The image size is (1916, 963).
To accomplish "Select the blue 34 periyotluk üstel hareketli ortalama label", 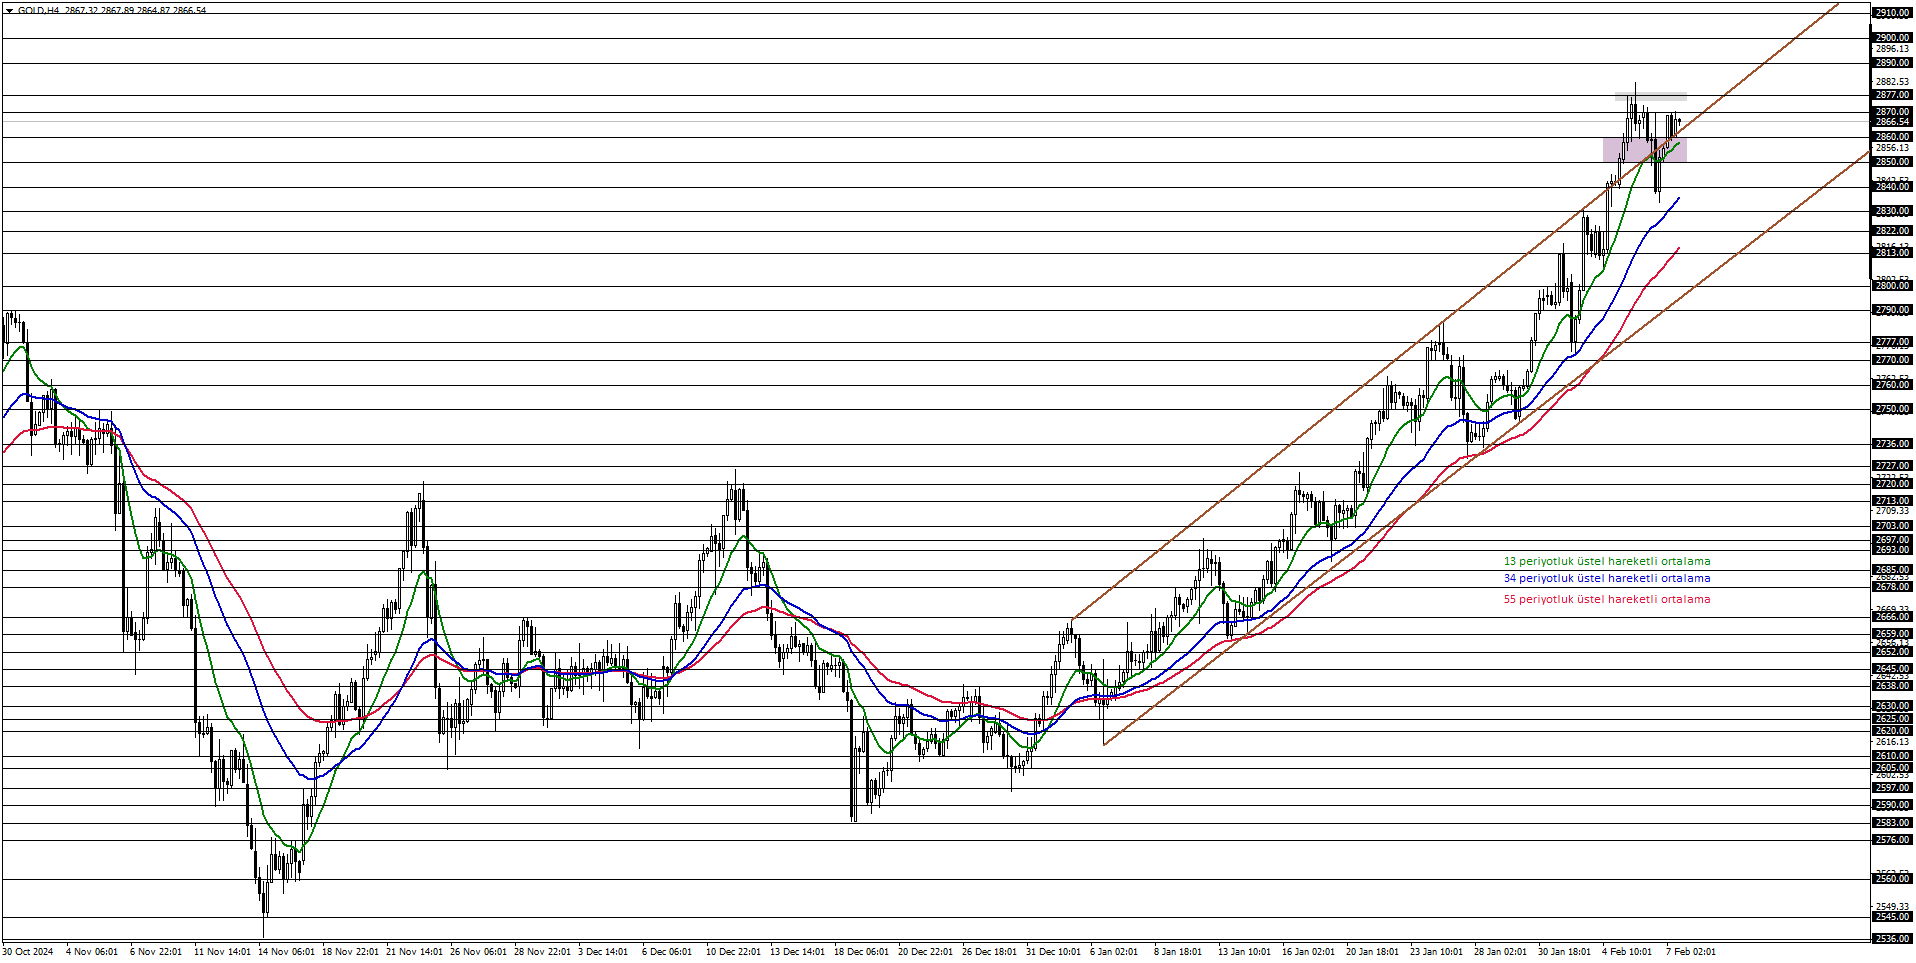I will [x=1607, y=579].
